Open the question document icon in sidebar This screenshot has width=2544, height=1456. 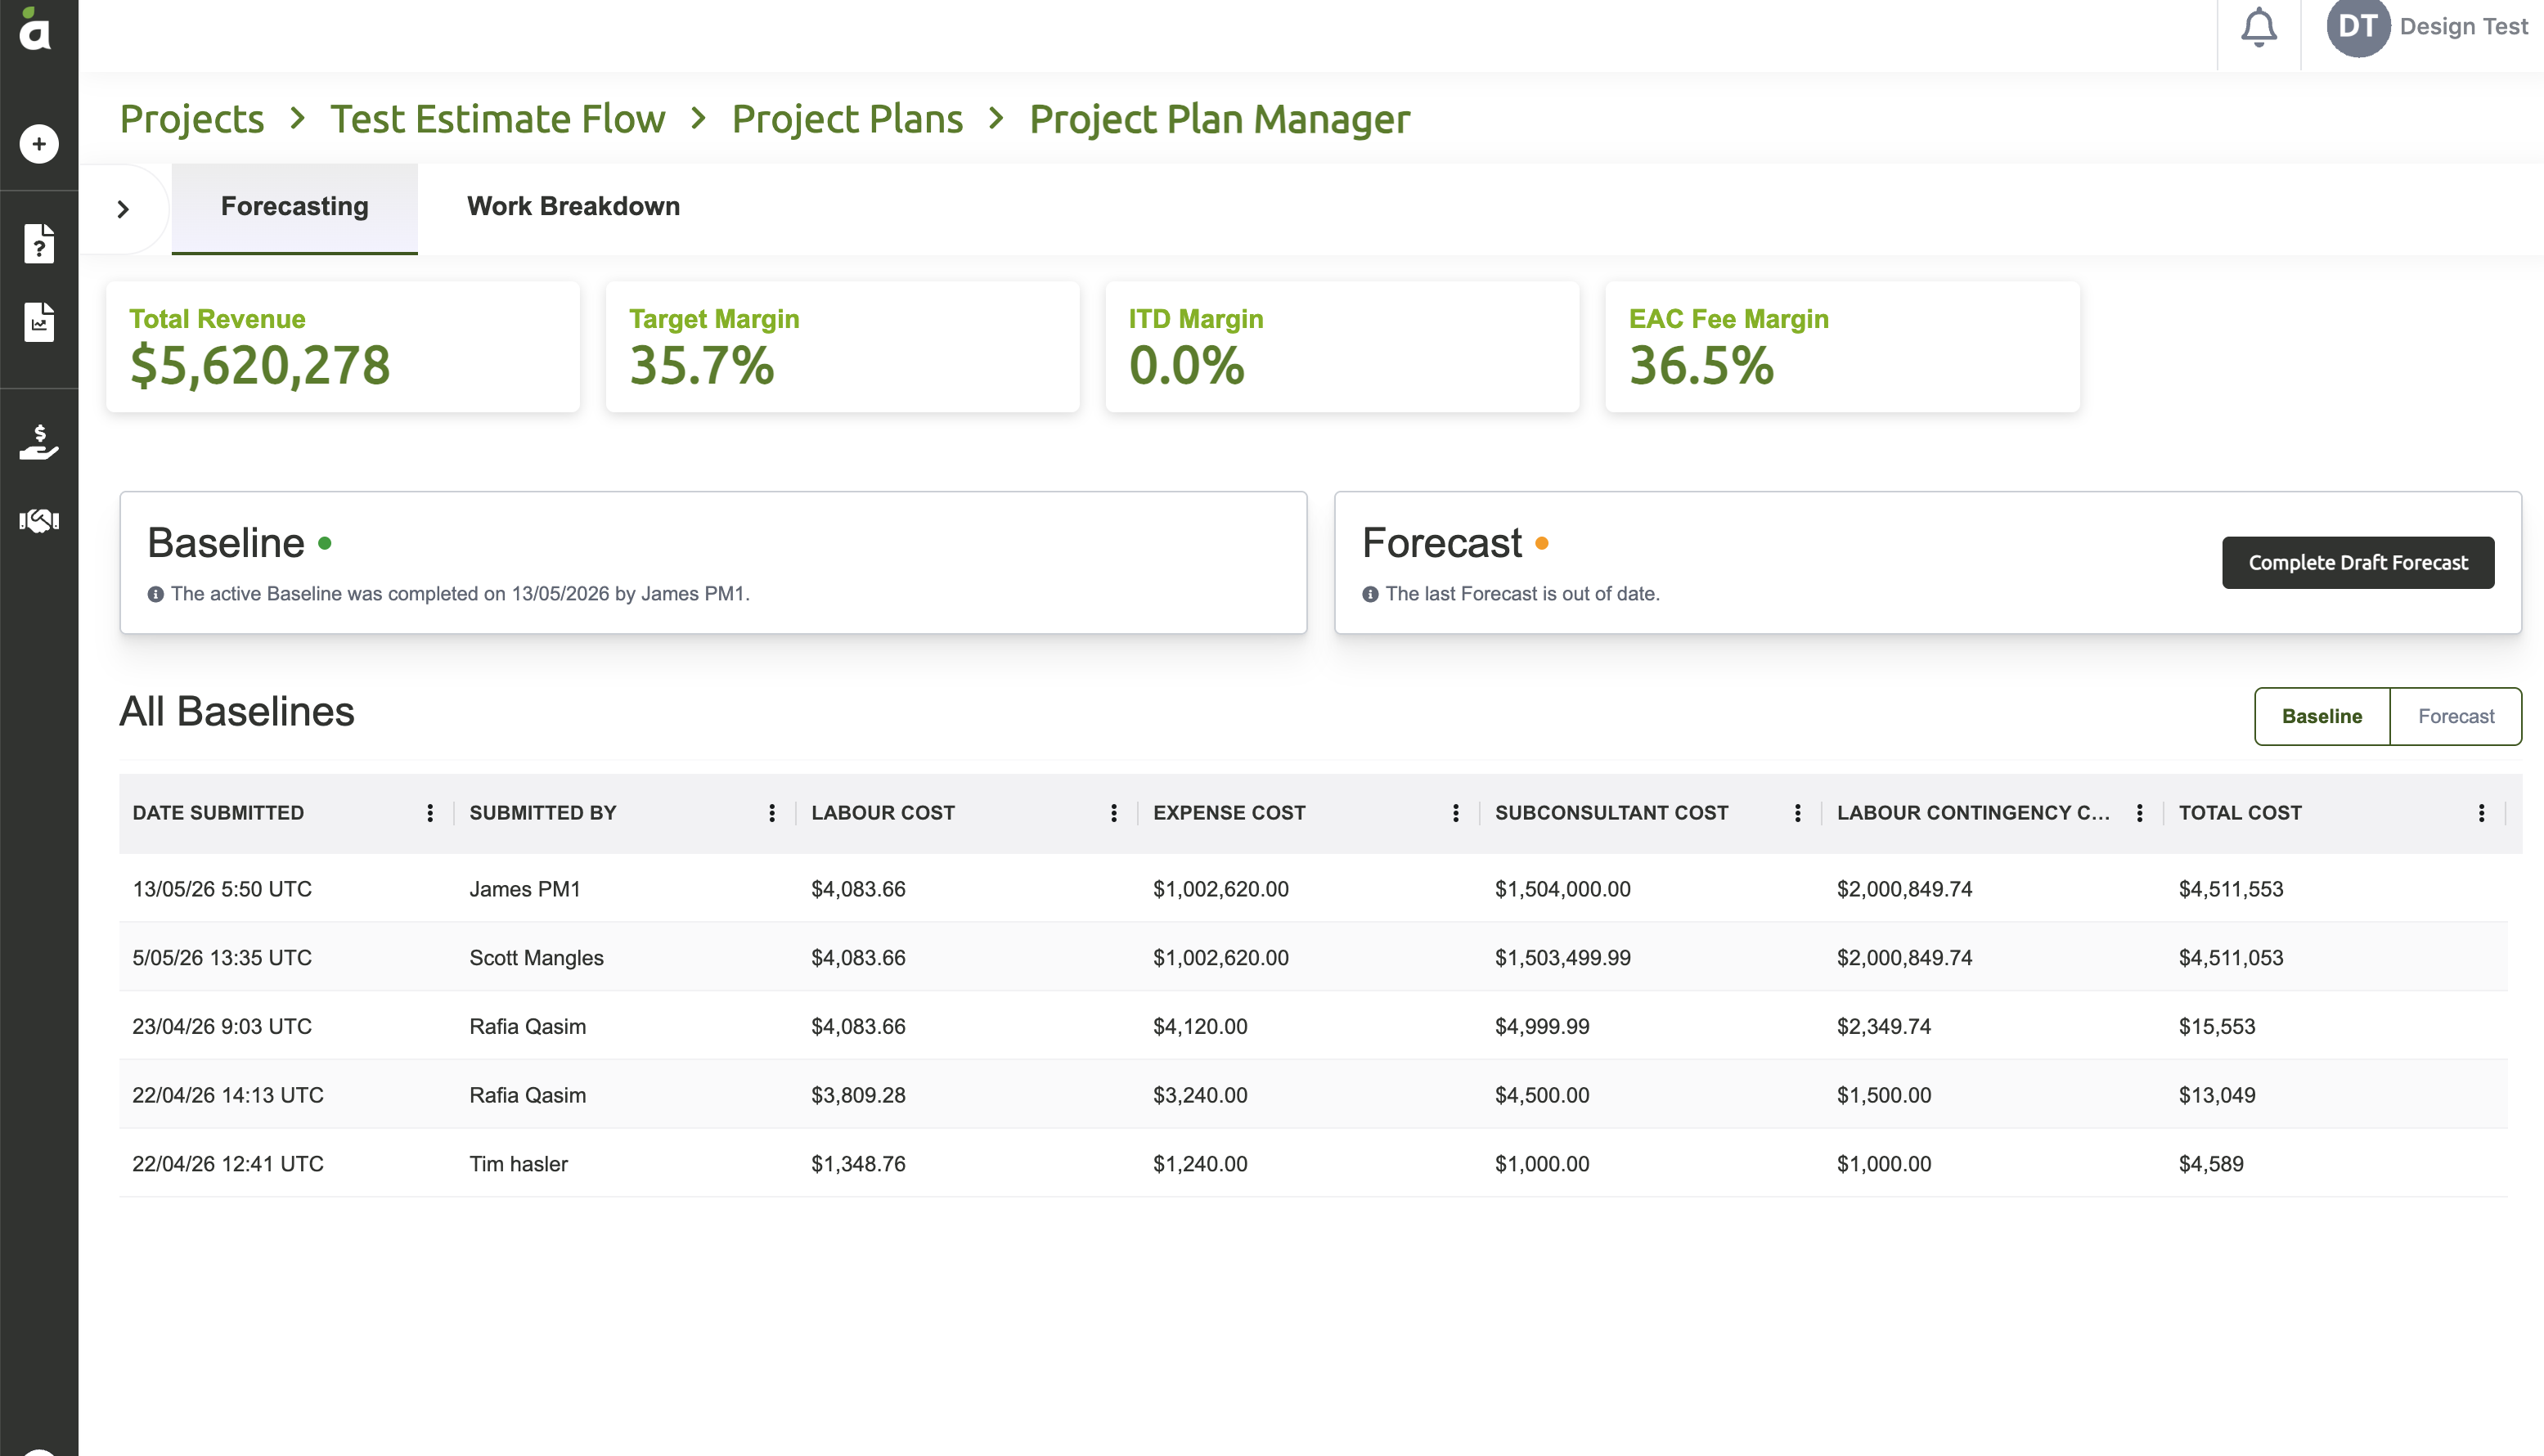[39, 243]
